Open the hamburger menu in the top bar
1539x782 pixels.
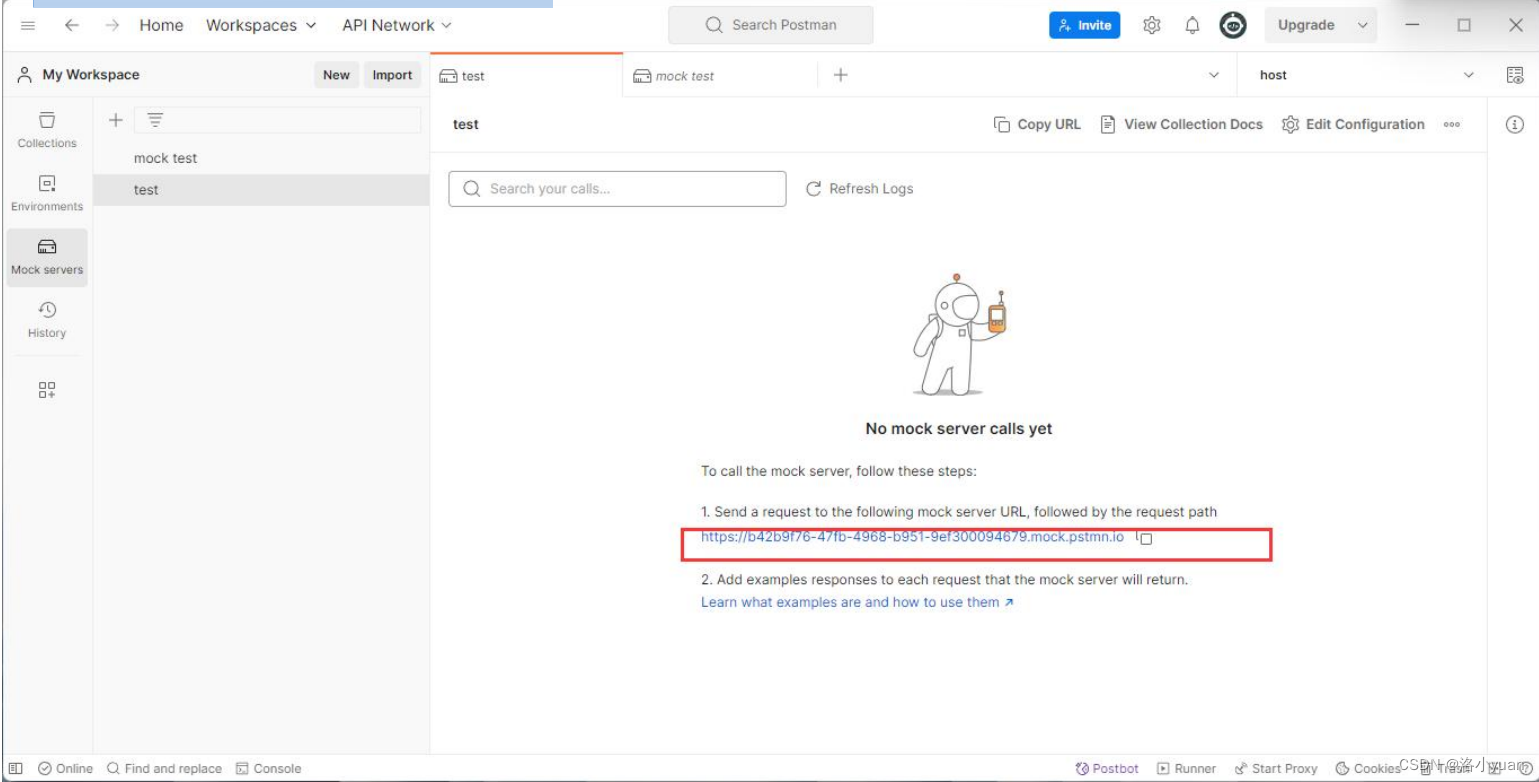(28, 25)
